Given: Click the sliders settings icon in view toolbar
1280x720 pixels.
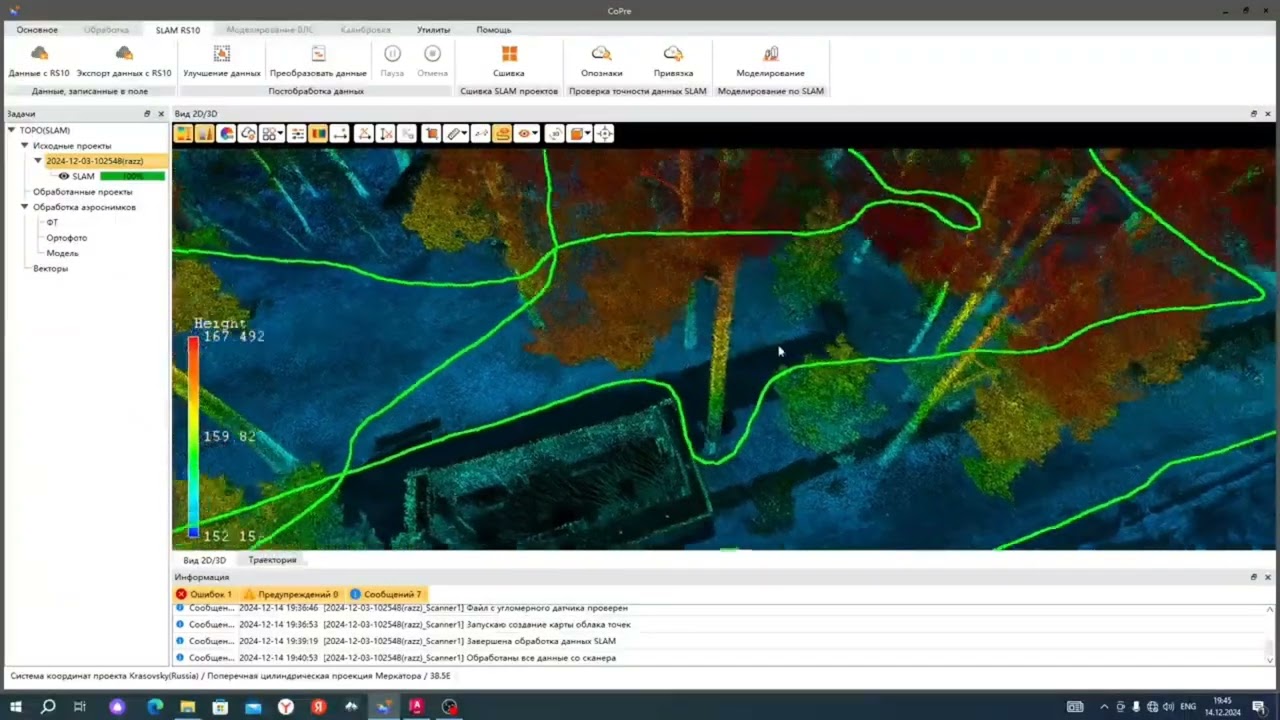Looking at the screenshot, I should [297, 133].
